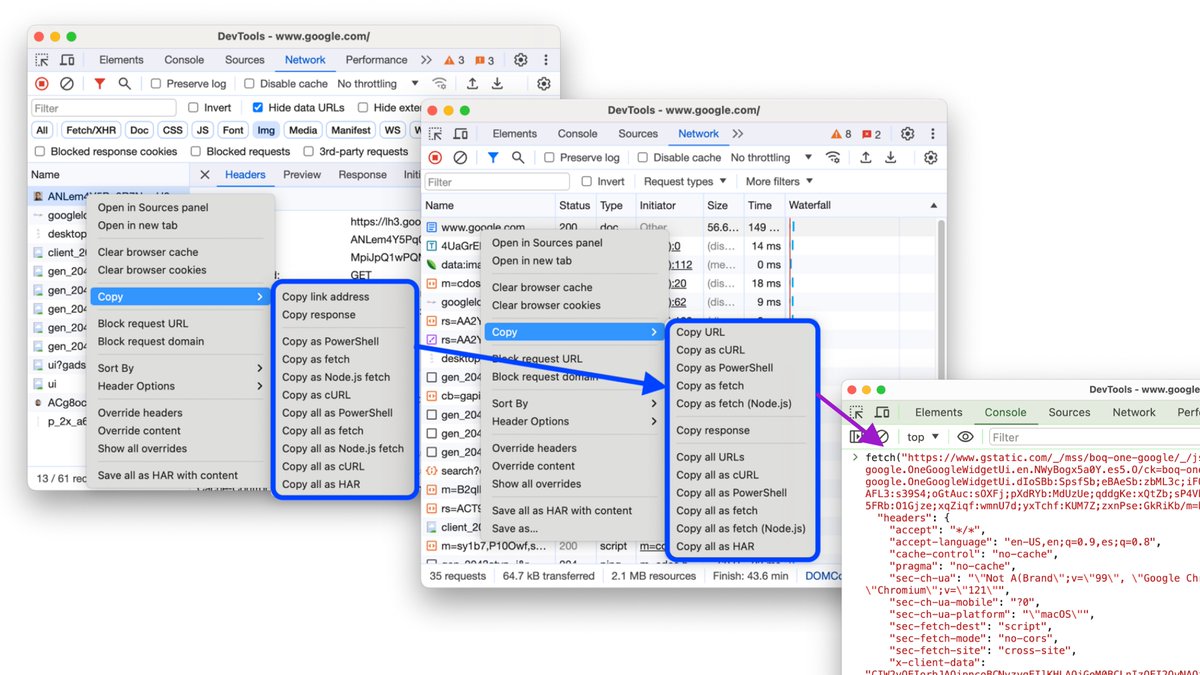Open the kebab menu in left DevTools window

pyautogui.click(x=546, y=60)
